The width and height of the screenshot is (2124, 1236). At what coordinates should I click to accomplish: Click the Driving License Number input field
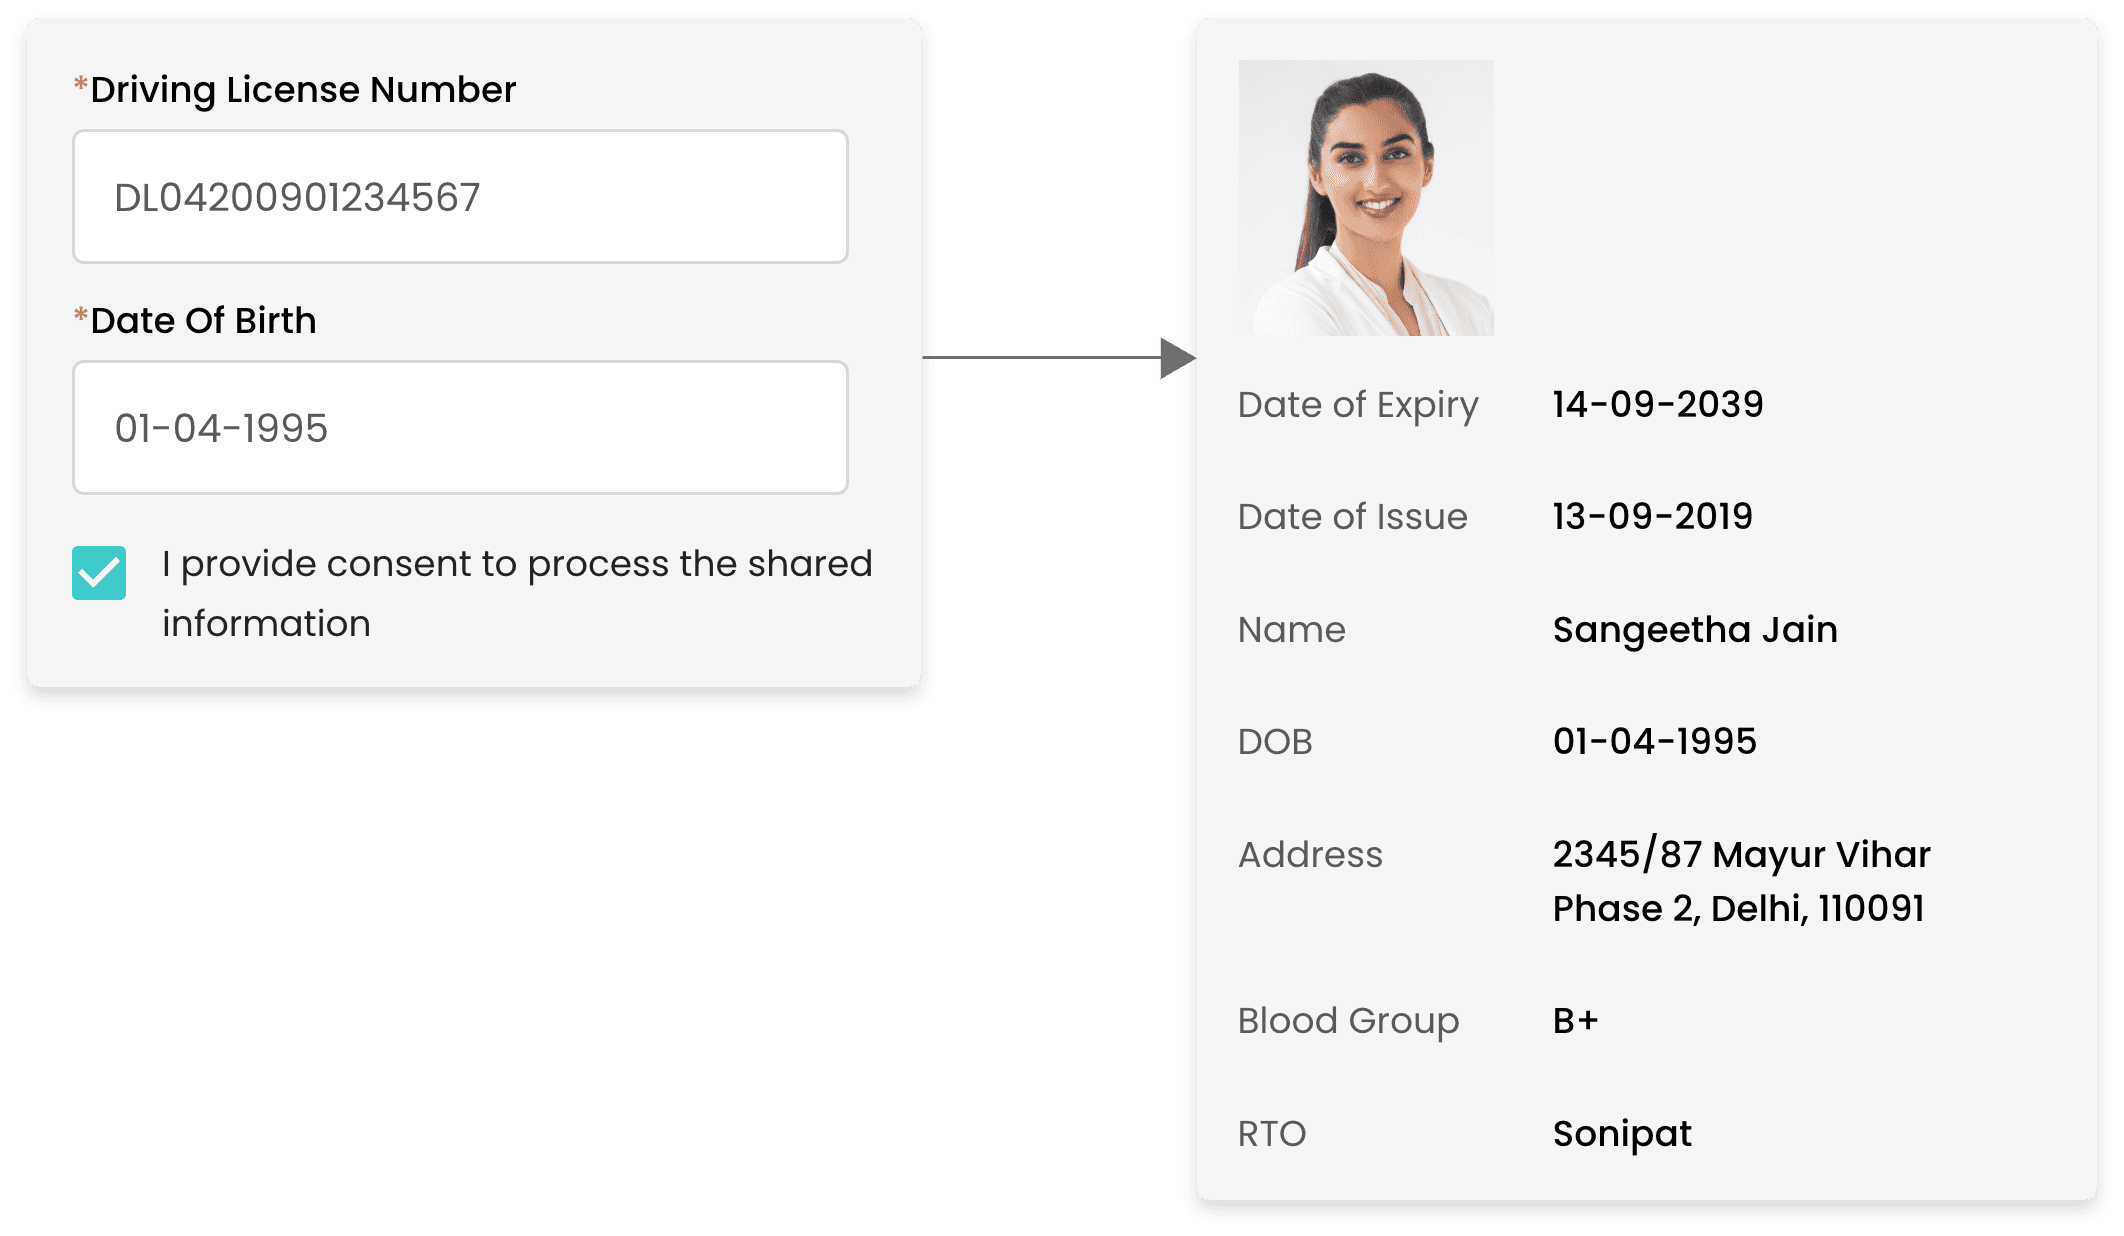[x=460, y=197]
